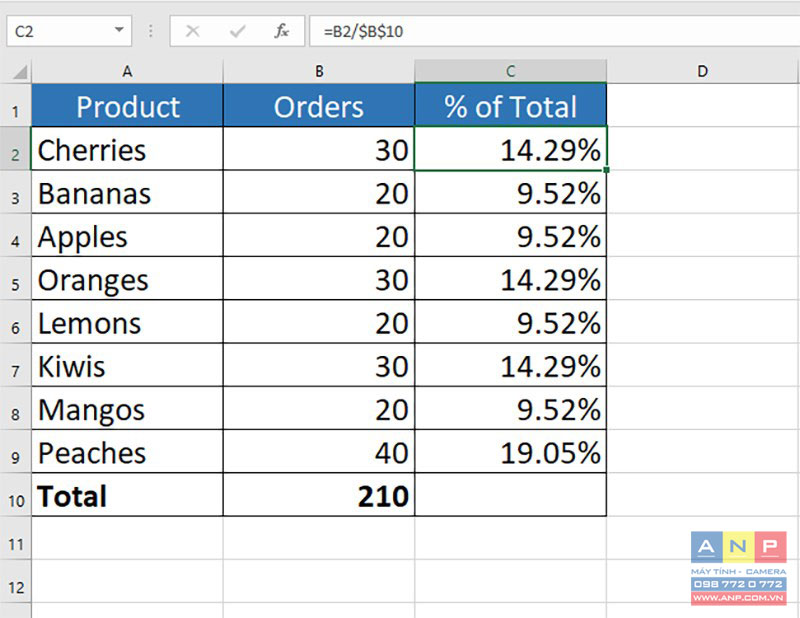Select row 10 header
The image size is (800, 618).
pyautogui.click(x=16, y=496)
